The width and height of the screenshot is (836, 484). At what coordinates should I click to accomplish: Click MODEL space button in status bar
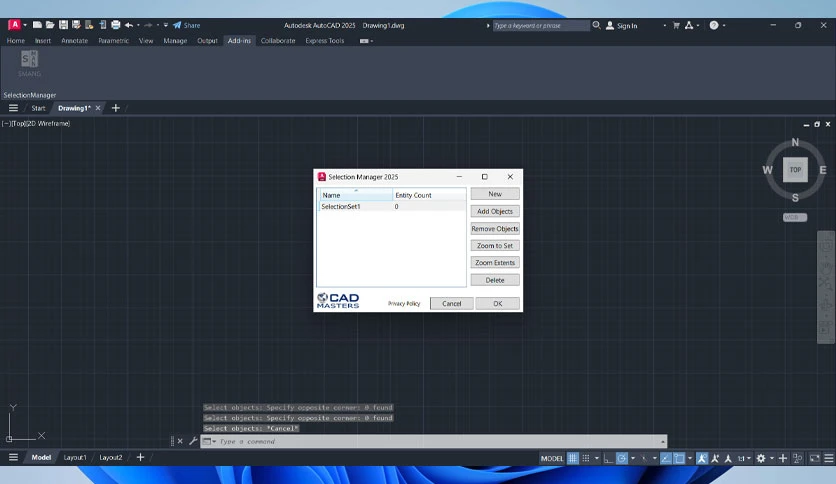(552, 458)
